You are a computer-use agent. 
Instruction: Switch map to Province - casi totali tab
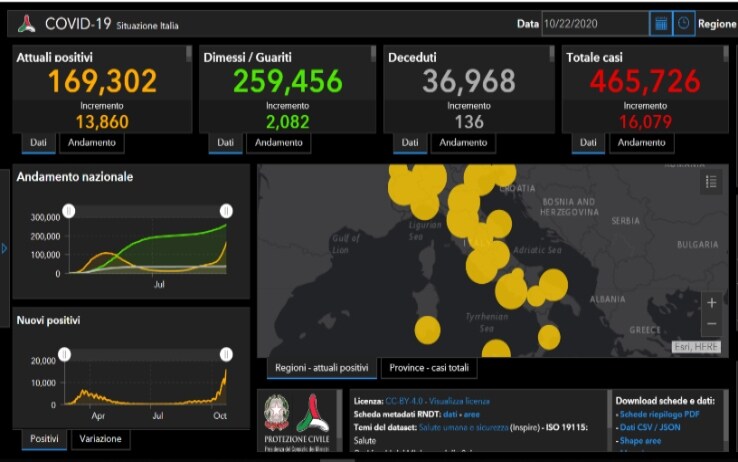(428, 368)
